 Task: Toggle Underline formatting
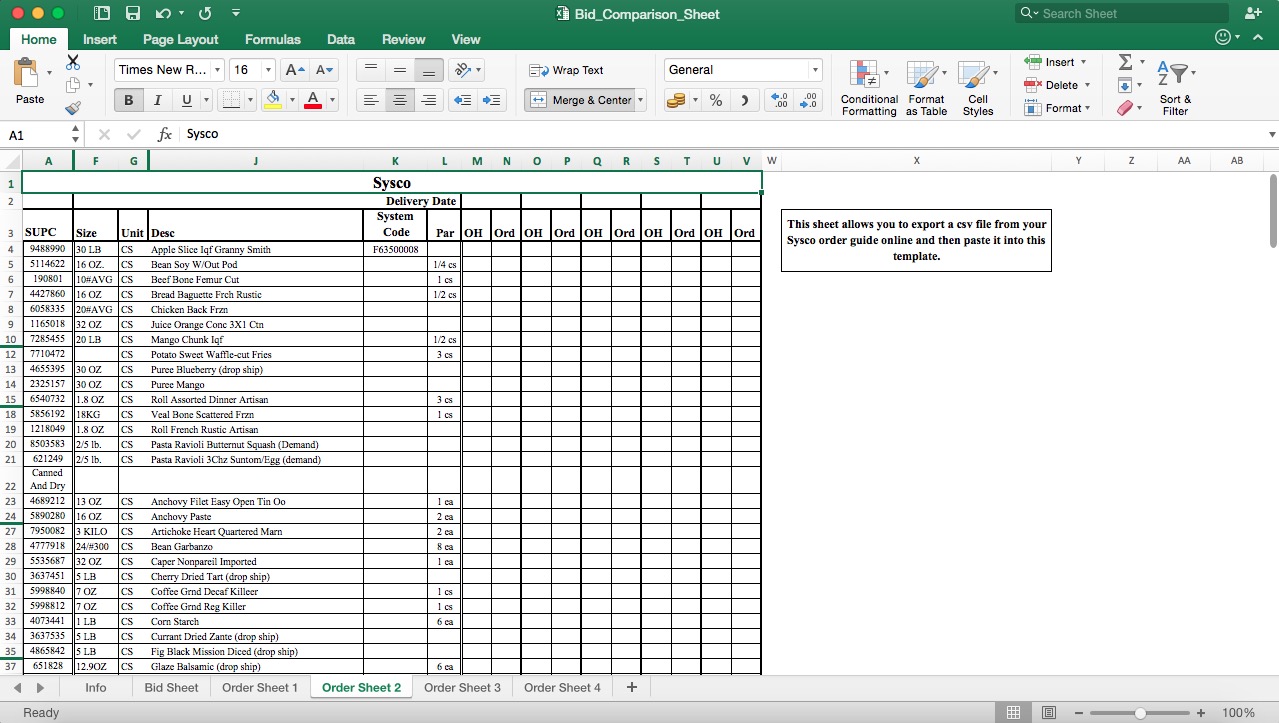pyautogui.click(x=186, y=100)
